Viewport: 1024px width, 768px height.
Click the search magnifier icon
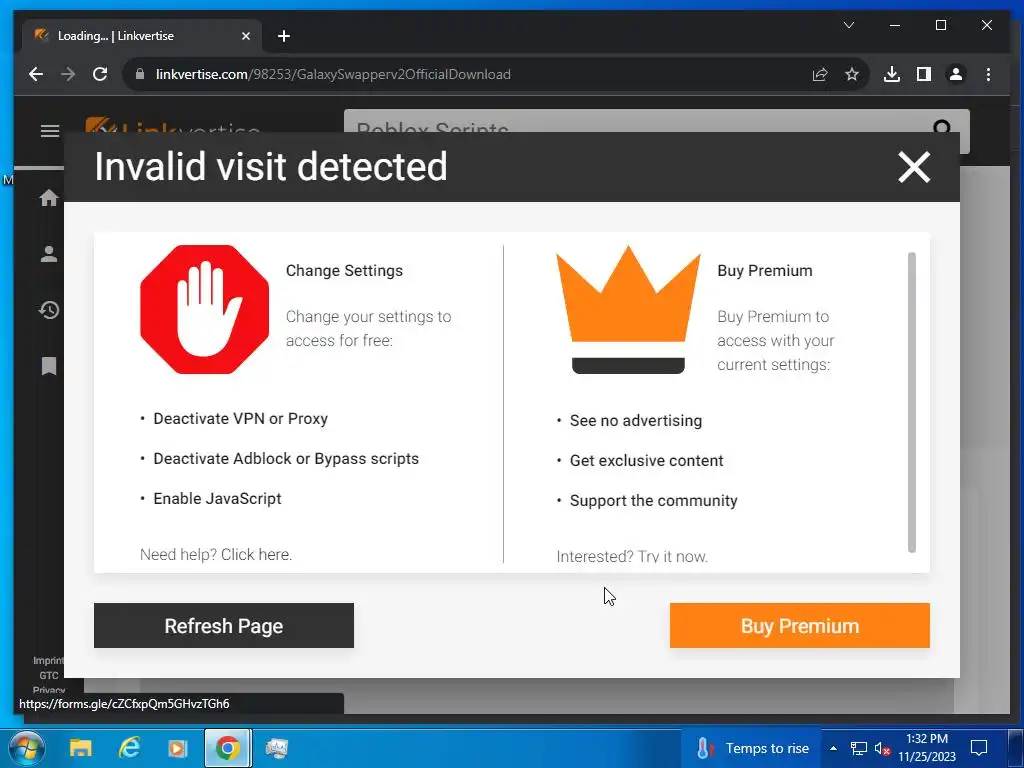[942, 128]
